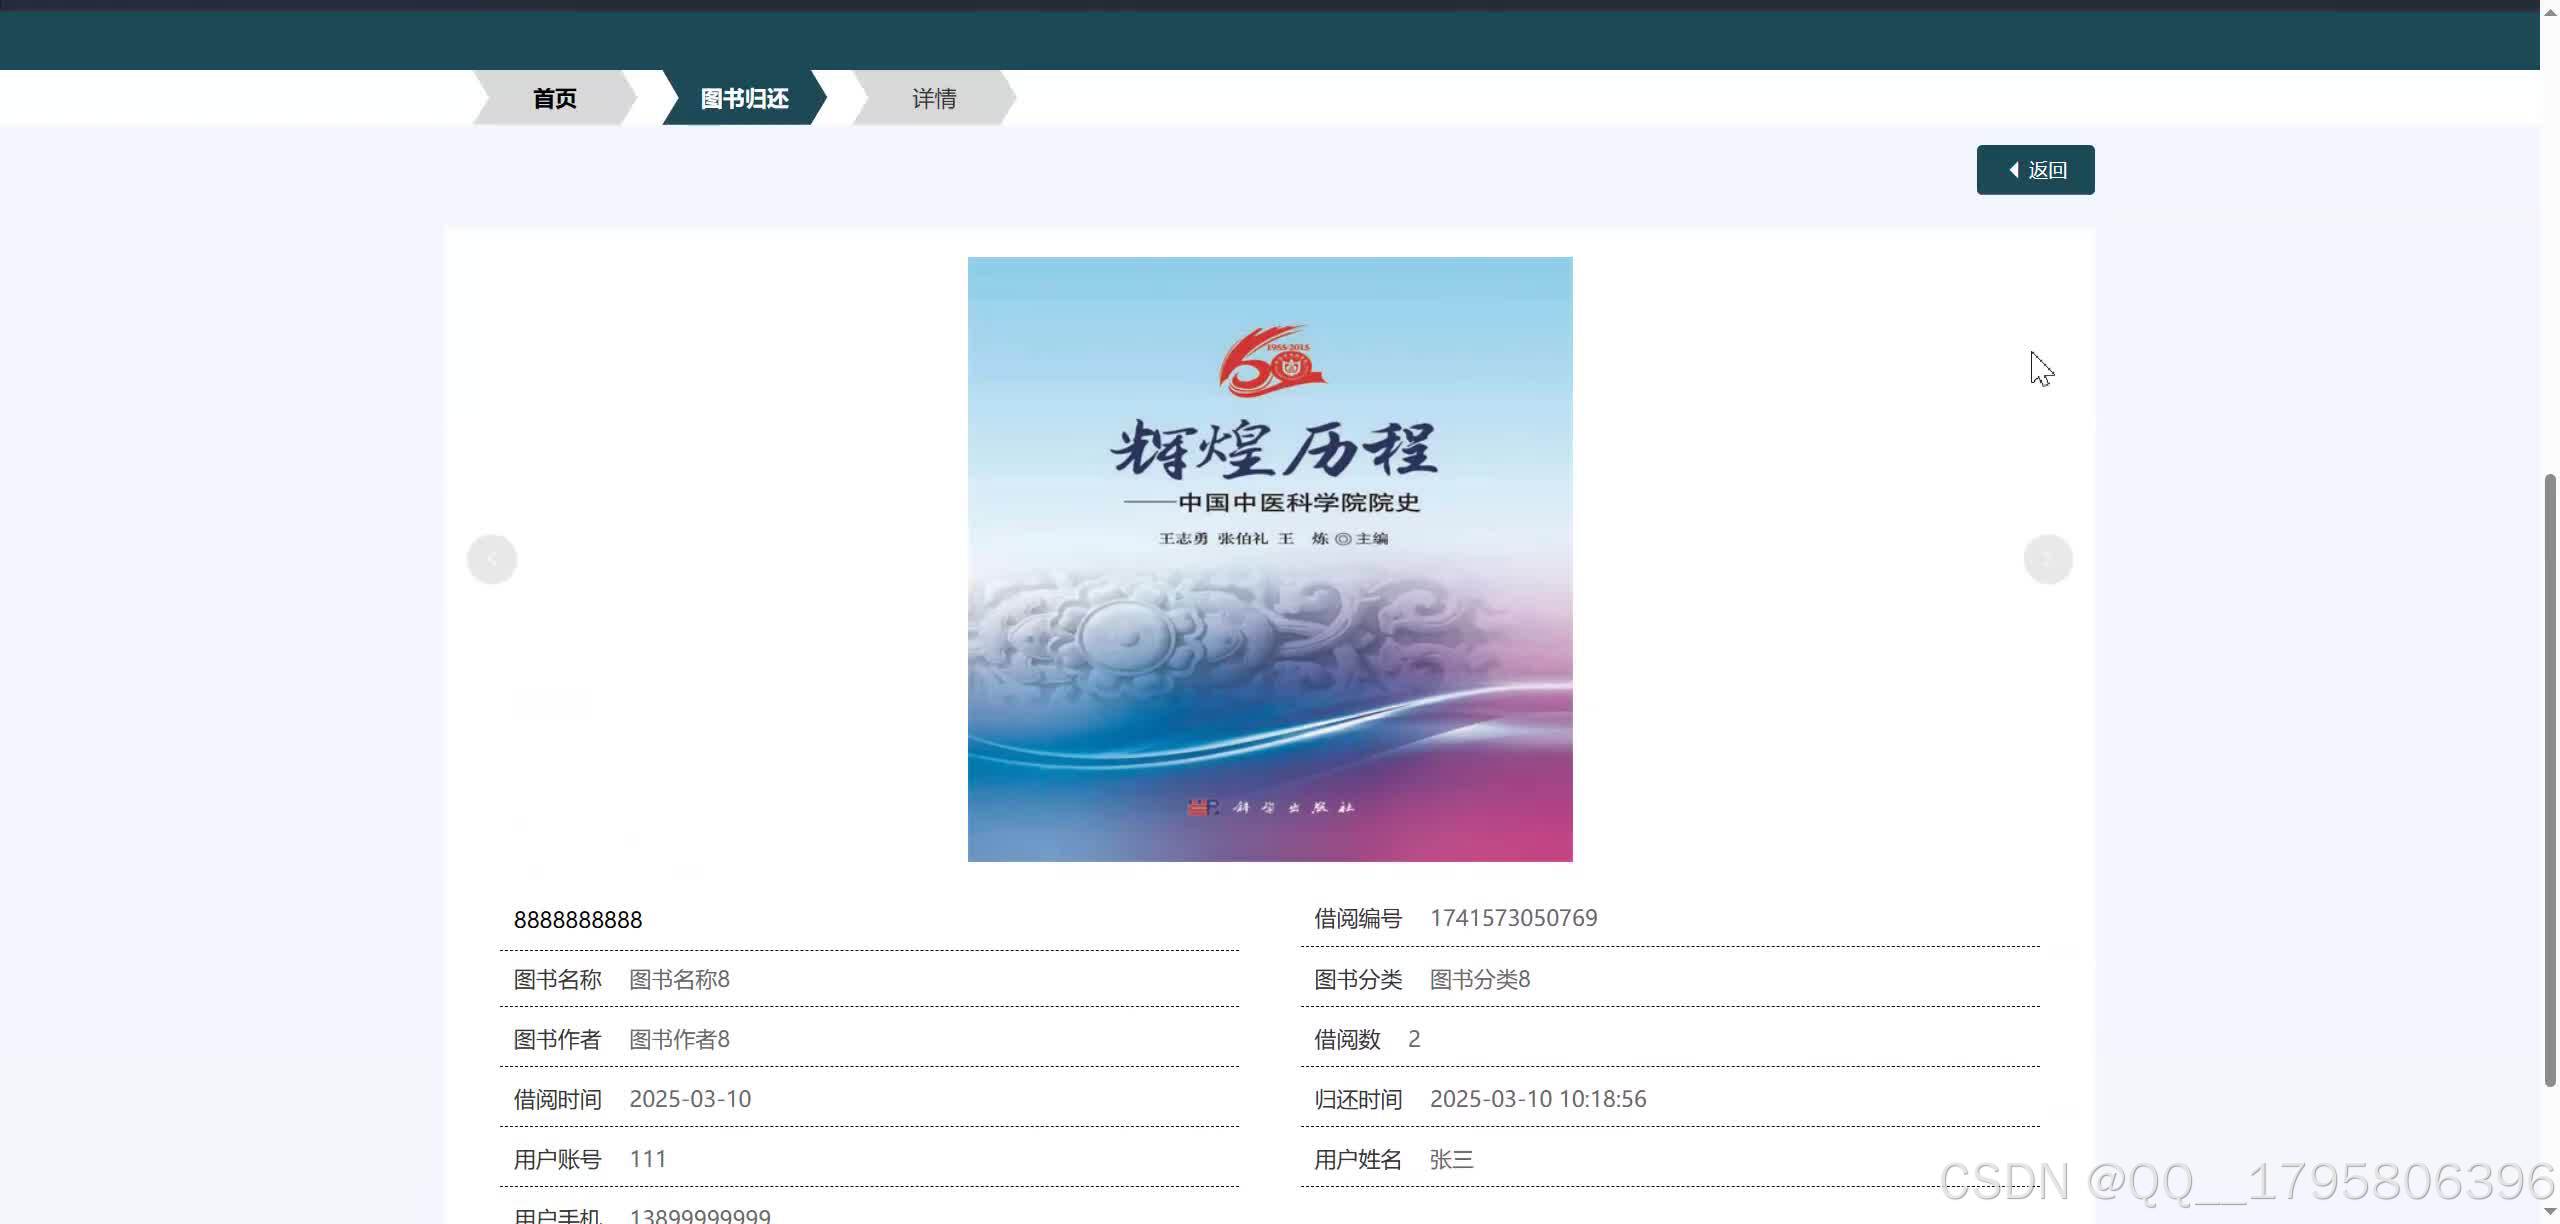Navigate to 首页 in the breadcrumb
This screenshot has width=2560, height=1224.
pyautogui.click(x=553, y=97)
